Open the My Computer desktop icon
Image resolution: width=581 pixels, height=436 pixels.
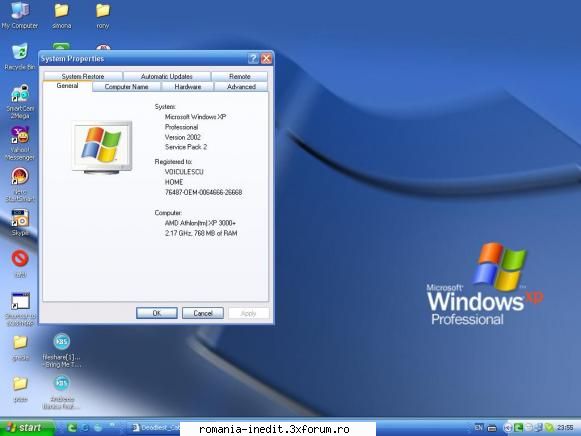click(20, 15)
